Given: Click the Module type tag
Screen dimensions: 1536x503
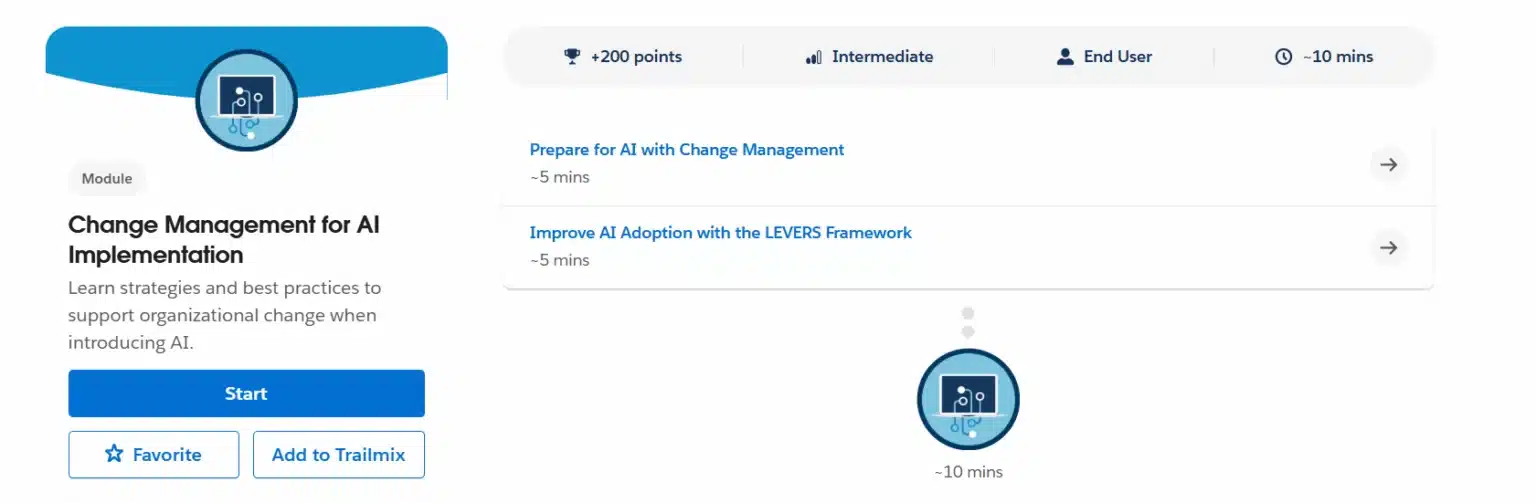Looking at the screenshot, I should coord(107,179).
